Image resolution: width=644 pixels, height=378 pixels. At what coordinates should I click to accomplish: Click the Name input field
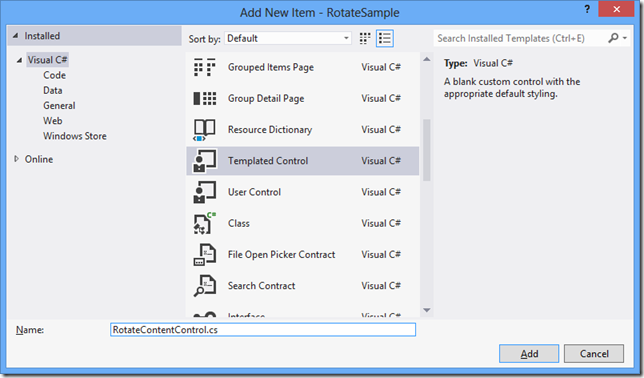[263, 330]
